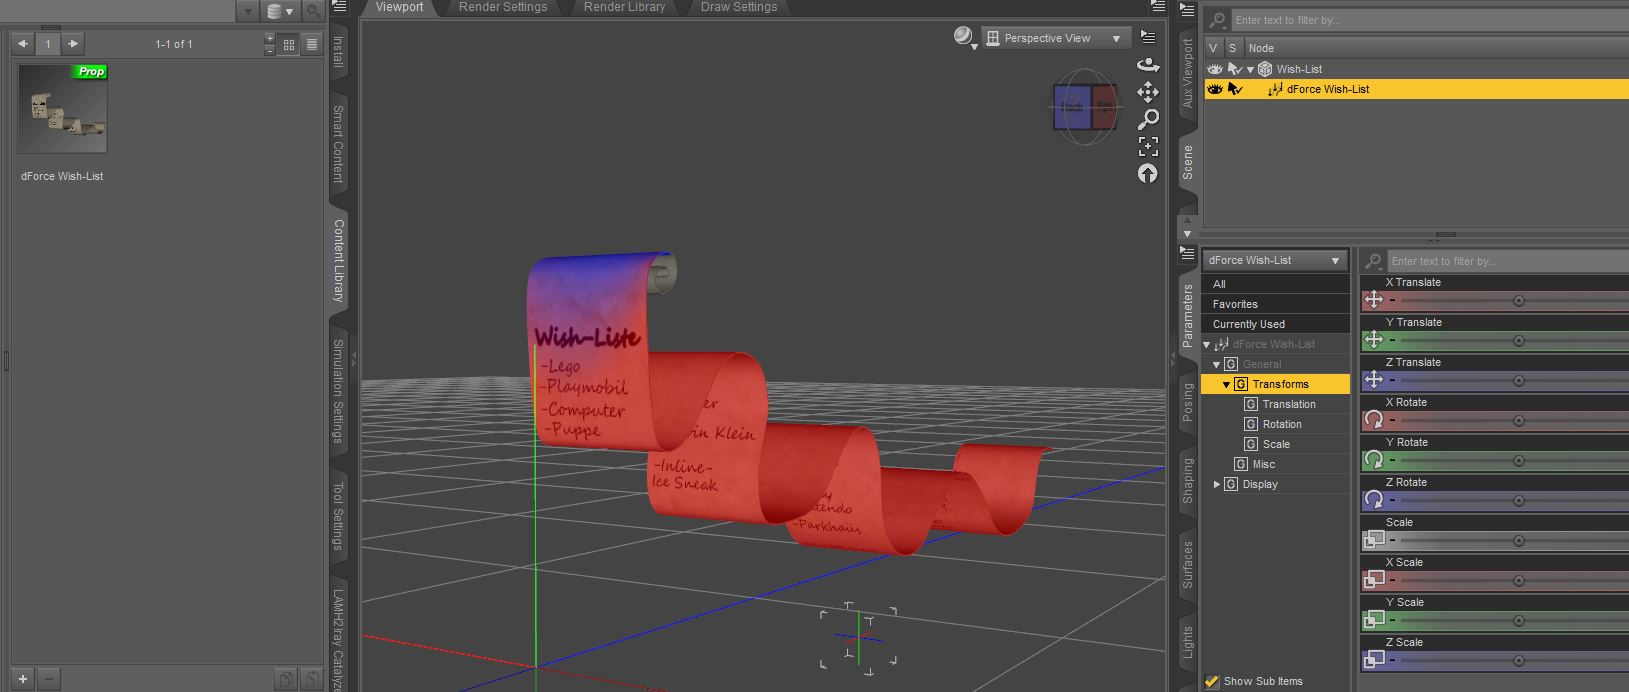Toggle selectability arrow of Wish-List node
This screenshot has width=1629, height=692.
click(x=1234, y=69)
